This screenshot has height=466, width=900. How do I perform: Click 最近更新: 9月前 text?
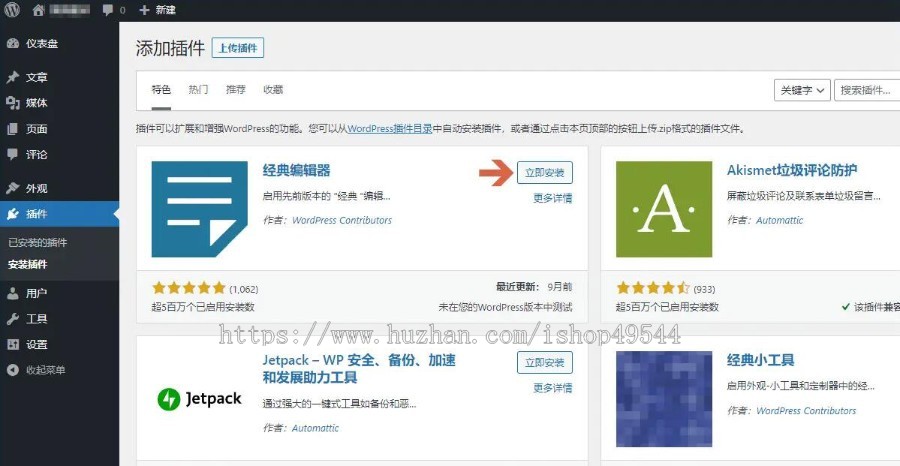(x=534, y=287)
